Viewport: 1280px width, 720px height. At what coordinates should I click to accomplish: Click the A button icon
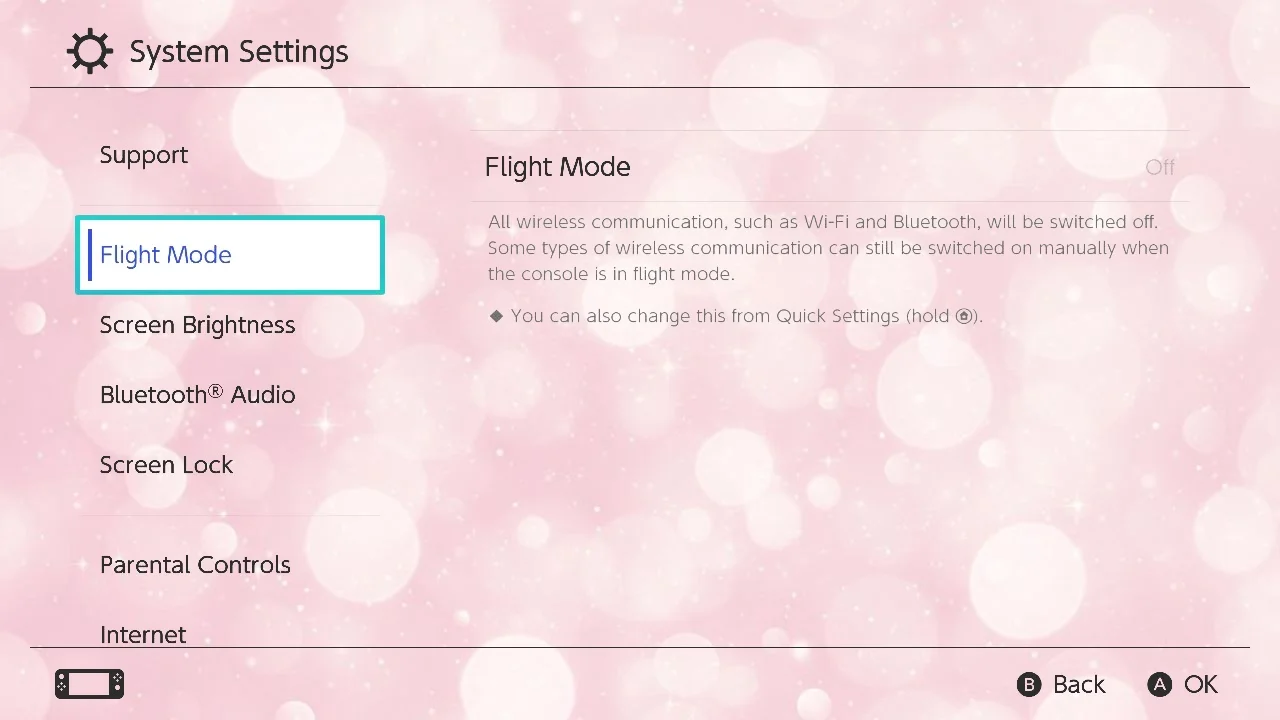(1159, 685)
